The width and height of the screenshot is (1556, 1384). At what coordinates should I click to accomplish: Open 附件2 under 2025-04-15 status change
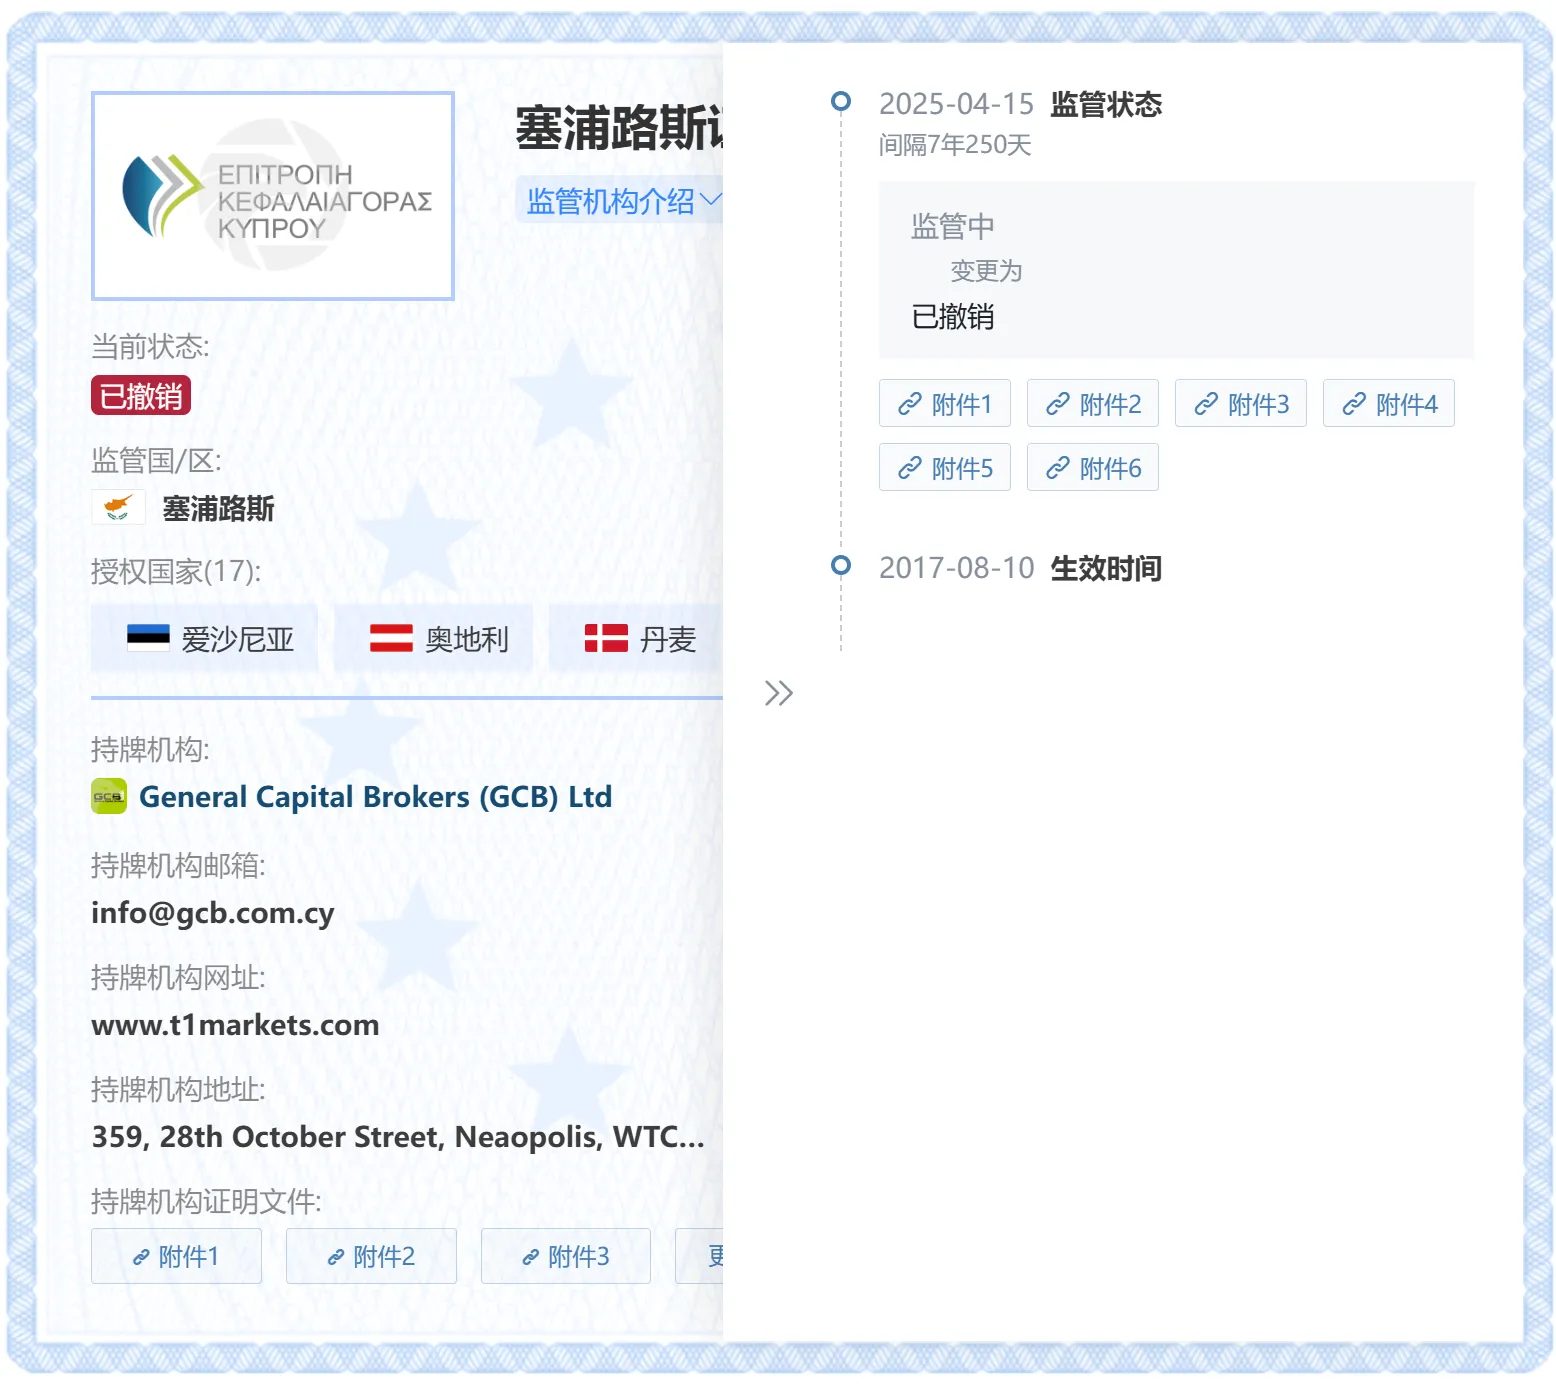pyautogui.click(x=1093, y=404)
